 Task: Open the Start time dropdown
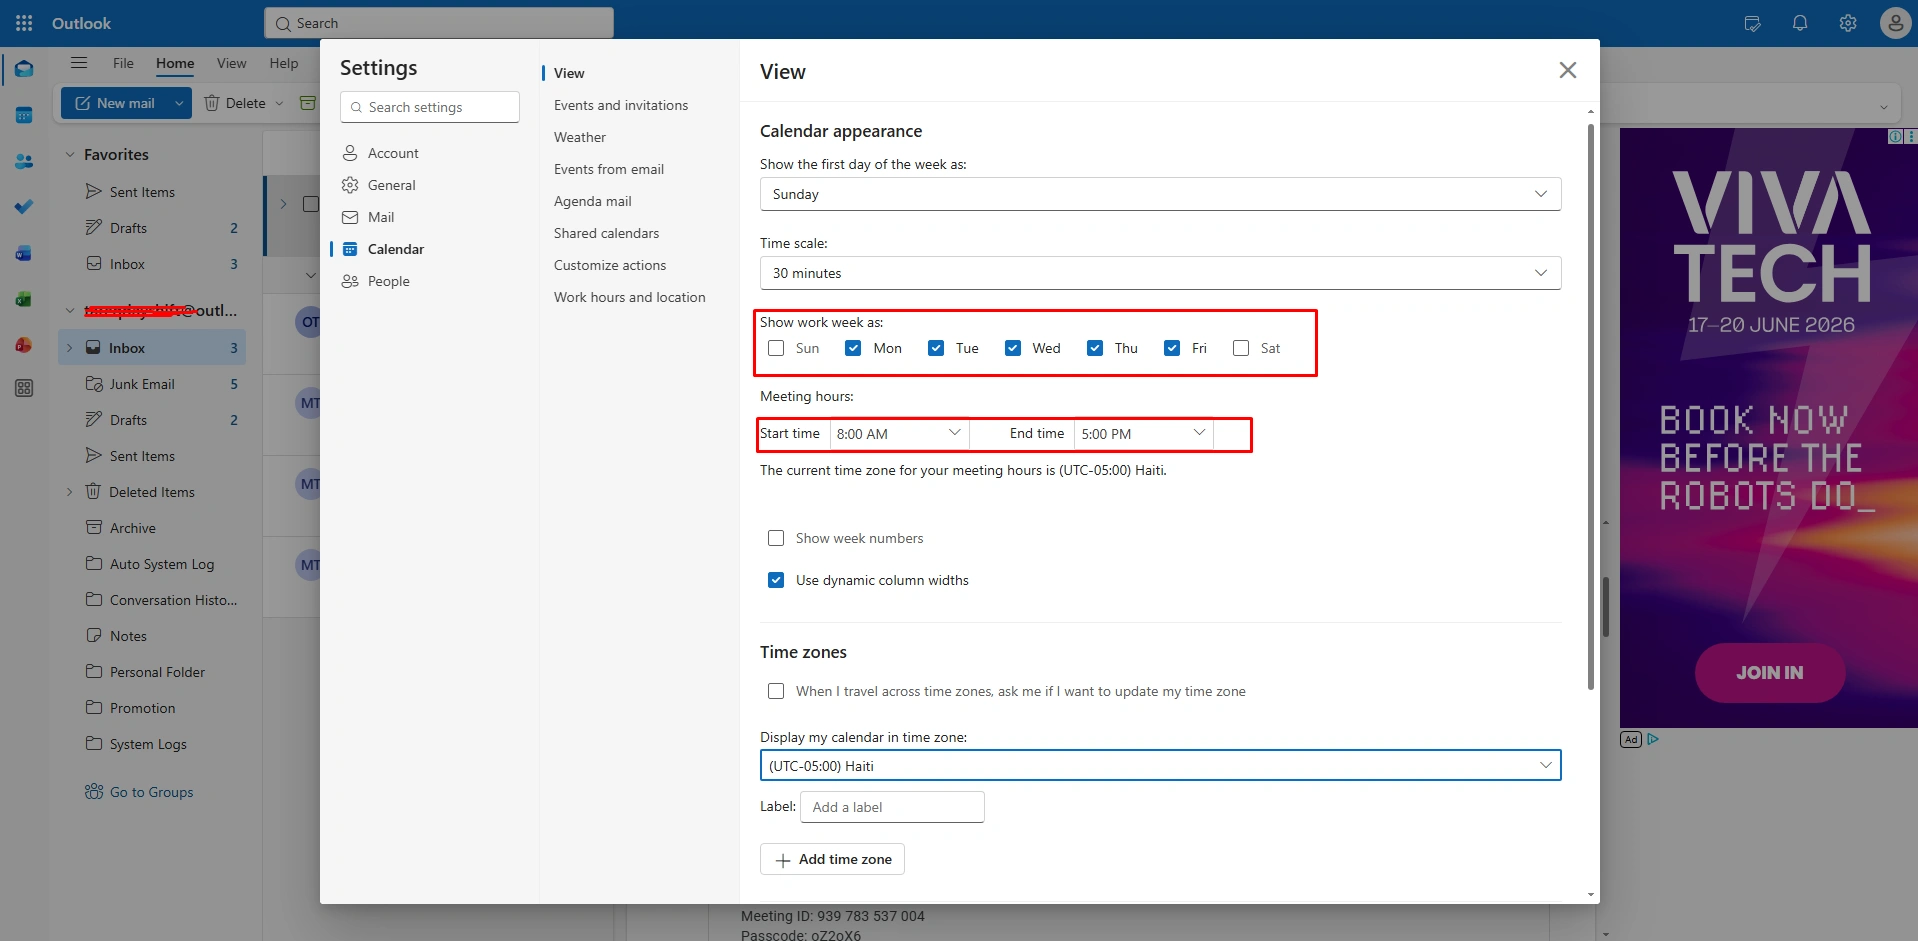coord(899,434)
